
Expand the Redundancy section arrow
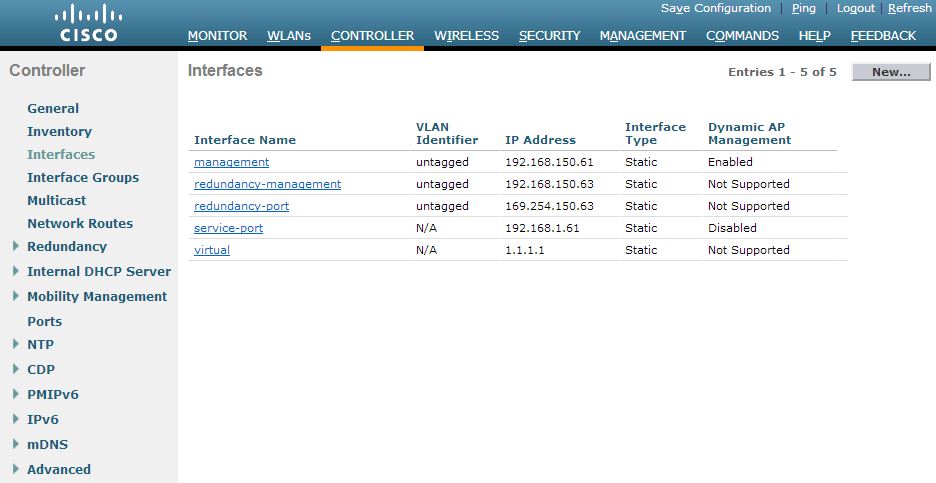[x=16, y=246]
